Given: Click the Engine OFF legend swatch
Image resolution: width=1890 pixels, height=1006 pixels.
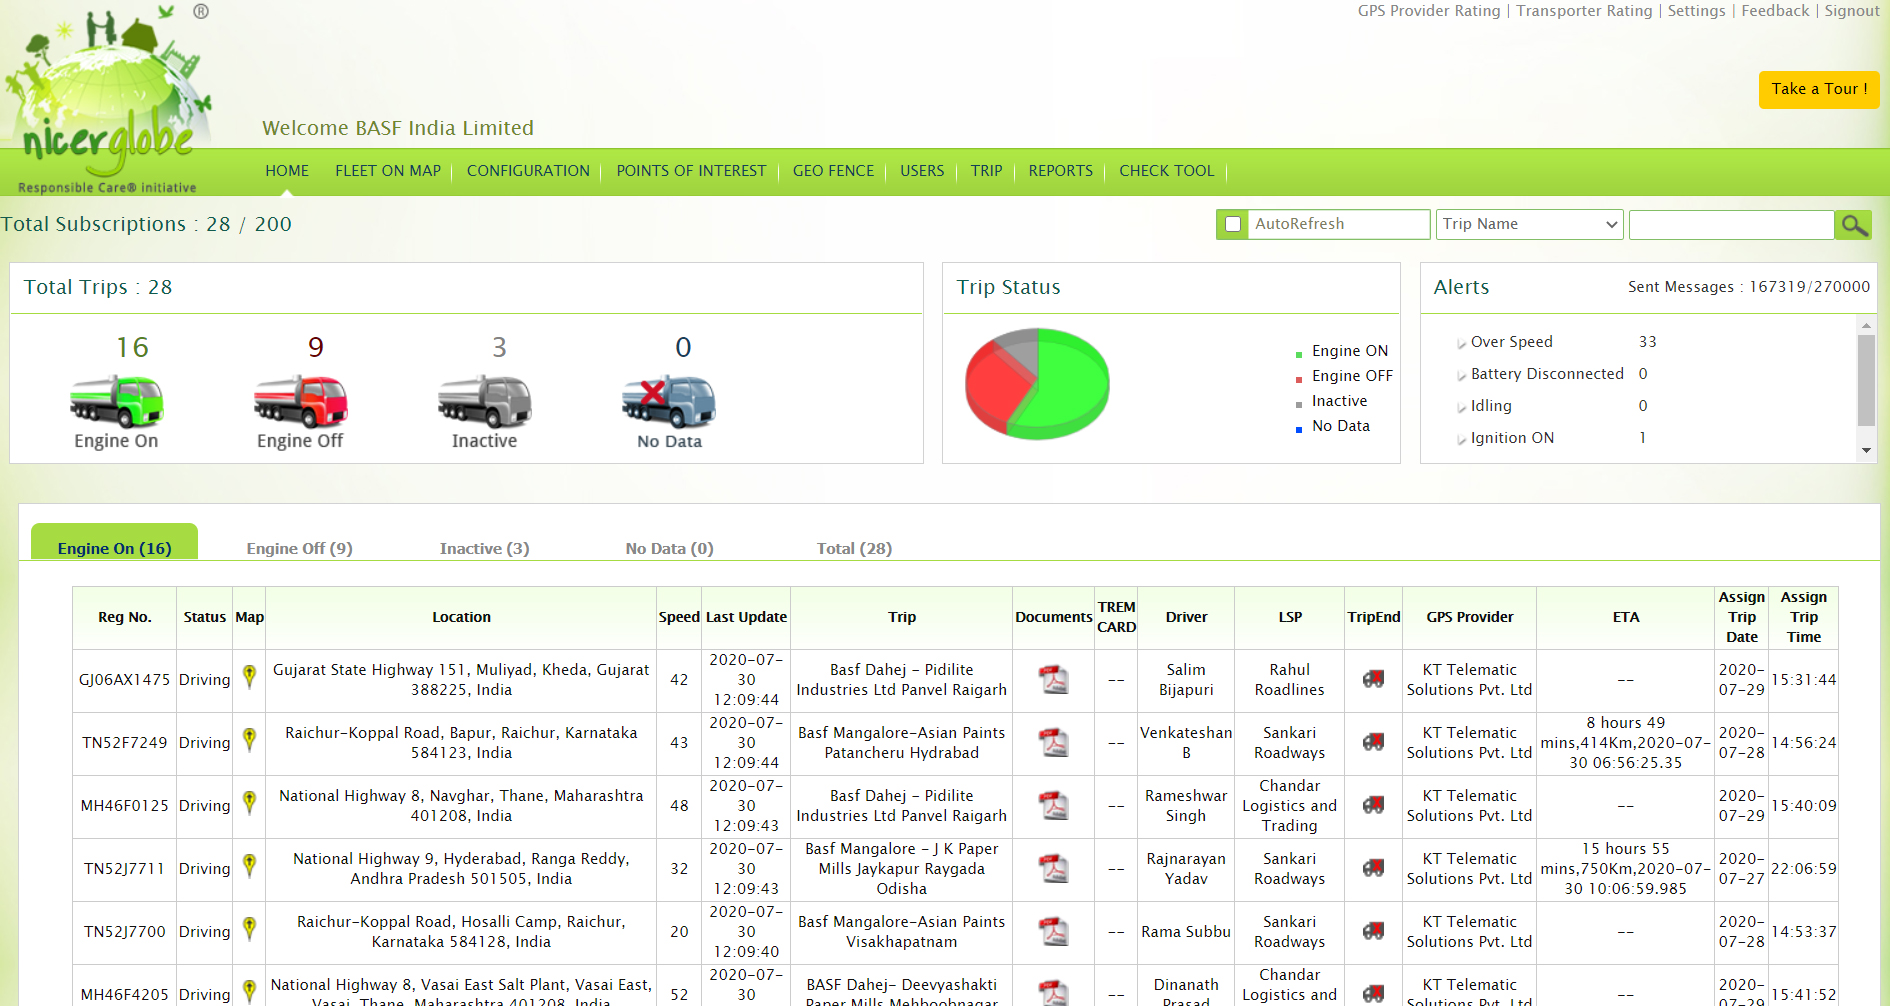Looking at the screenshot, I should tap(1299, 379).
